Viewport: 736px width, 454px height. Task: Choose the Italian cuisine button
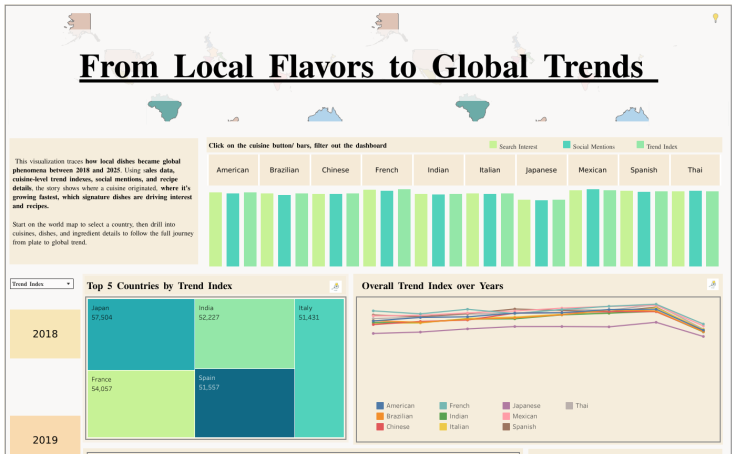(x=490, y=170)
